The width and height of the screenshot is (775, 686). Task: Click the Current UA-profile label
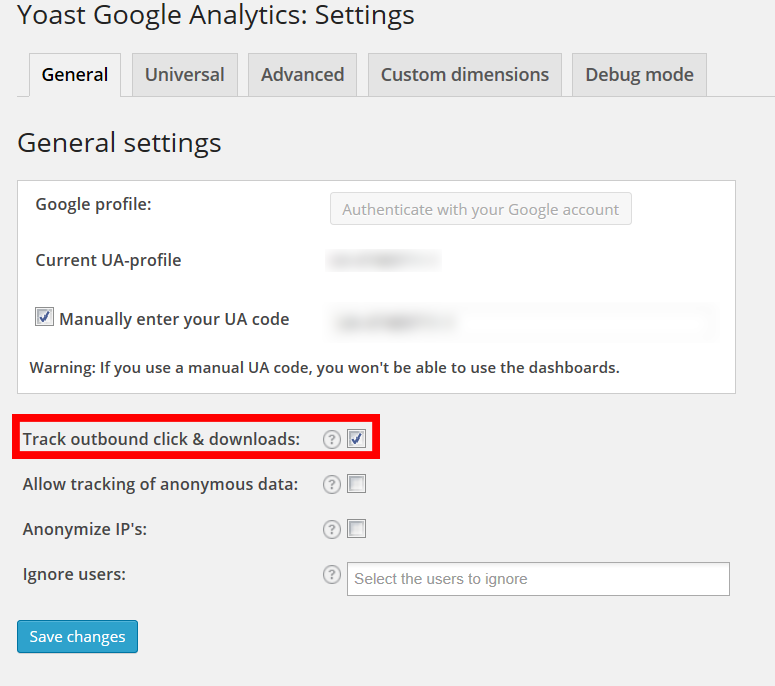click(x=108, y=260)
